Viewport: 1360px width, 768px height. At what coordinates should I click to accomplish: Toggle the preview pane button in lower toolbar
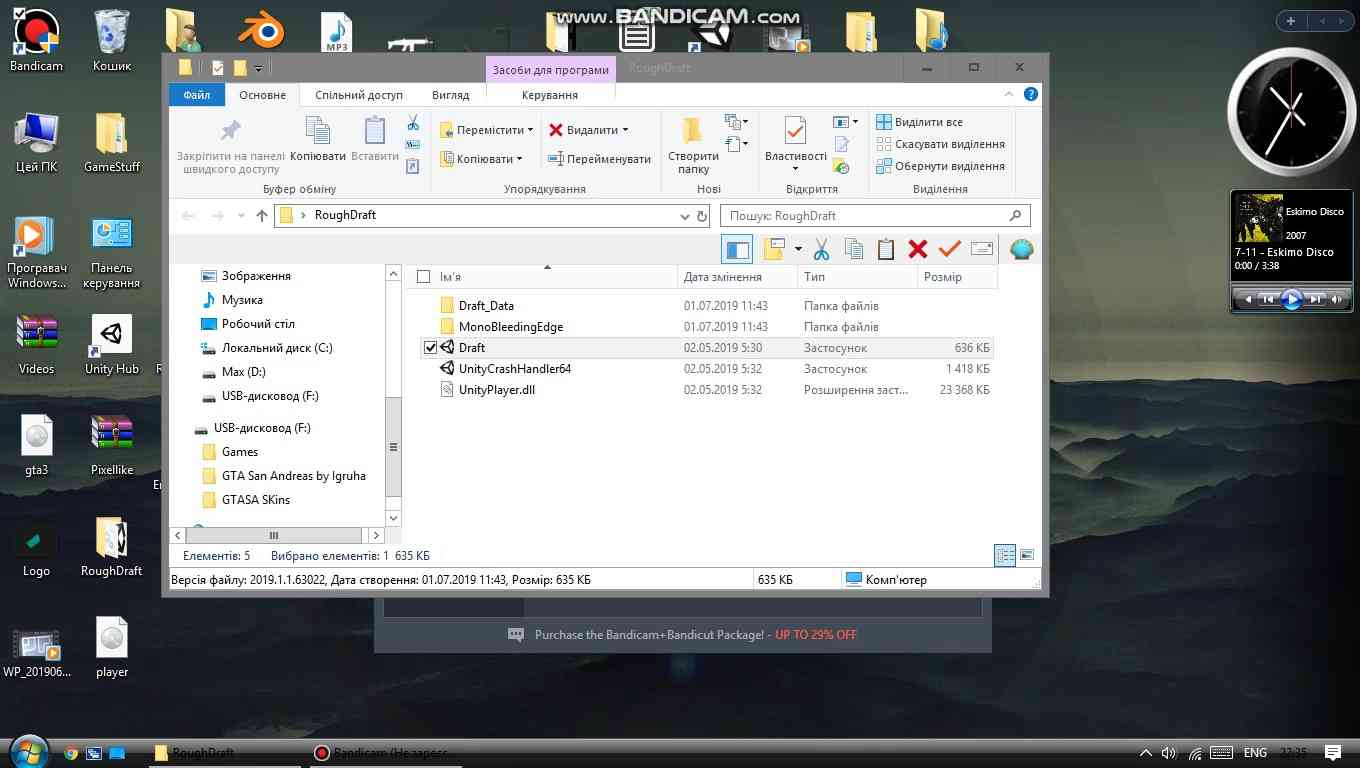tap(737, 249)
